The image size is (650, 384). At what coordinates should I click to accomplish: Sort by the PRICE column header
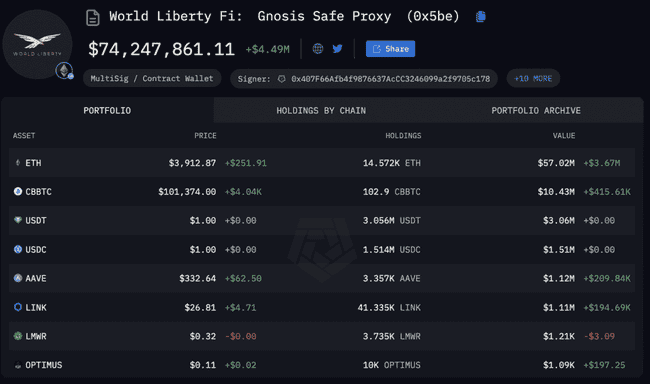tap(205, 136)
